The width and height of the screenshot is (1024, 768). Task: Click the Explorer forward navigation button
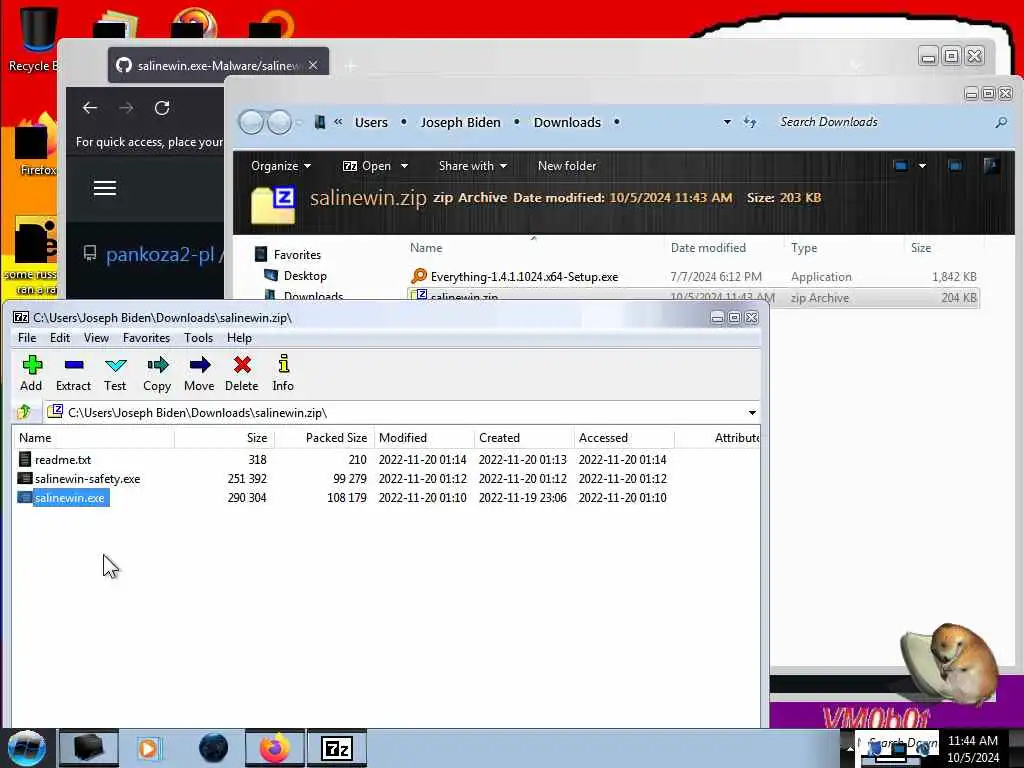[x=280, y=122]
